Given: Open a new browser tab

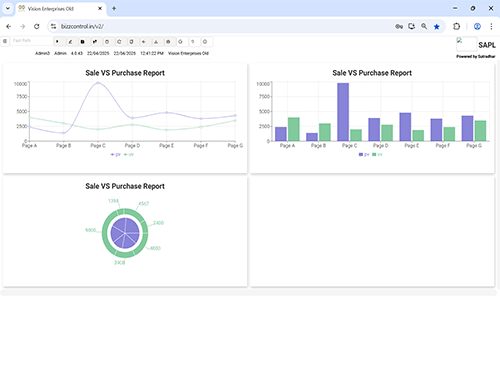Looking at the screenshot, I should pos(114,8).
